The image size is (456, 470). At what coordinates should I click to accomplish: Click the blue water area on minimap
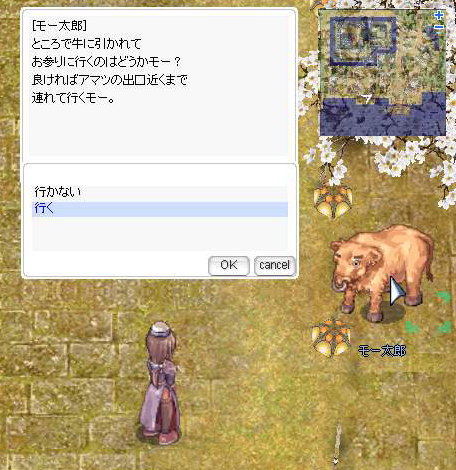383,116
